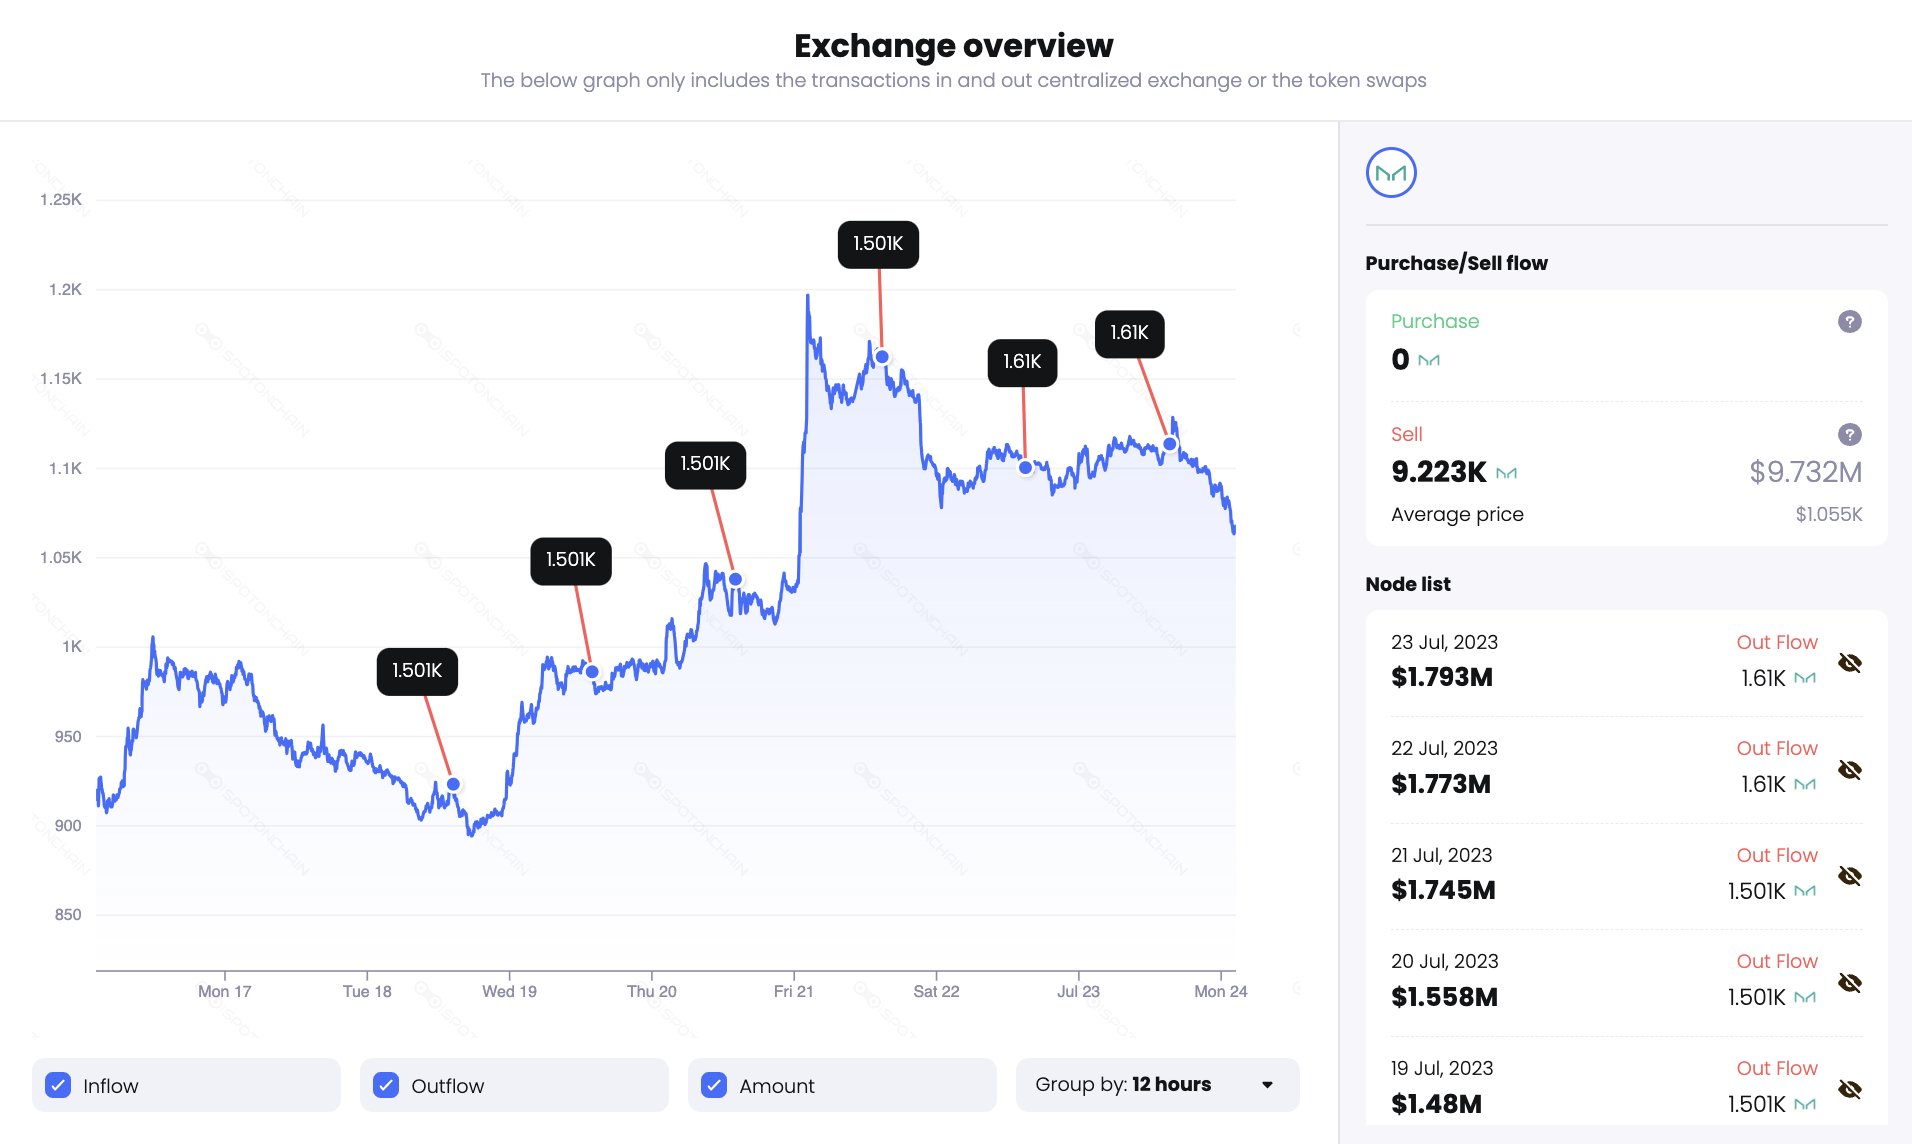This screenshot has width=1912, height=1144.
Task: Open Sell help question-mark icon
Action: pos(1849,435)
